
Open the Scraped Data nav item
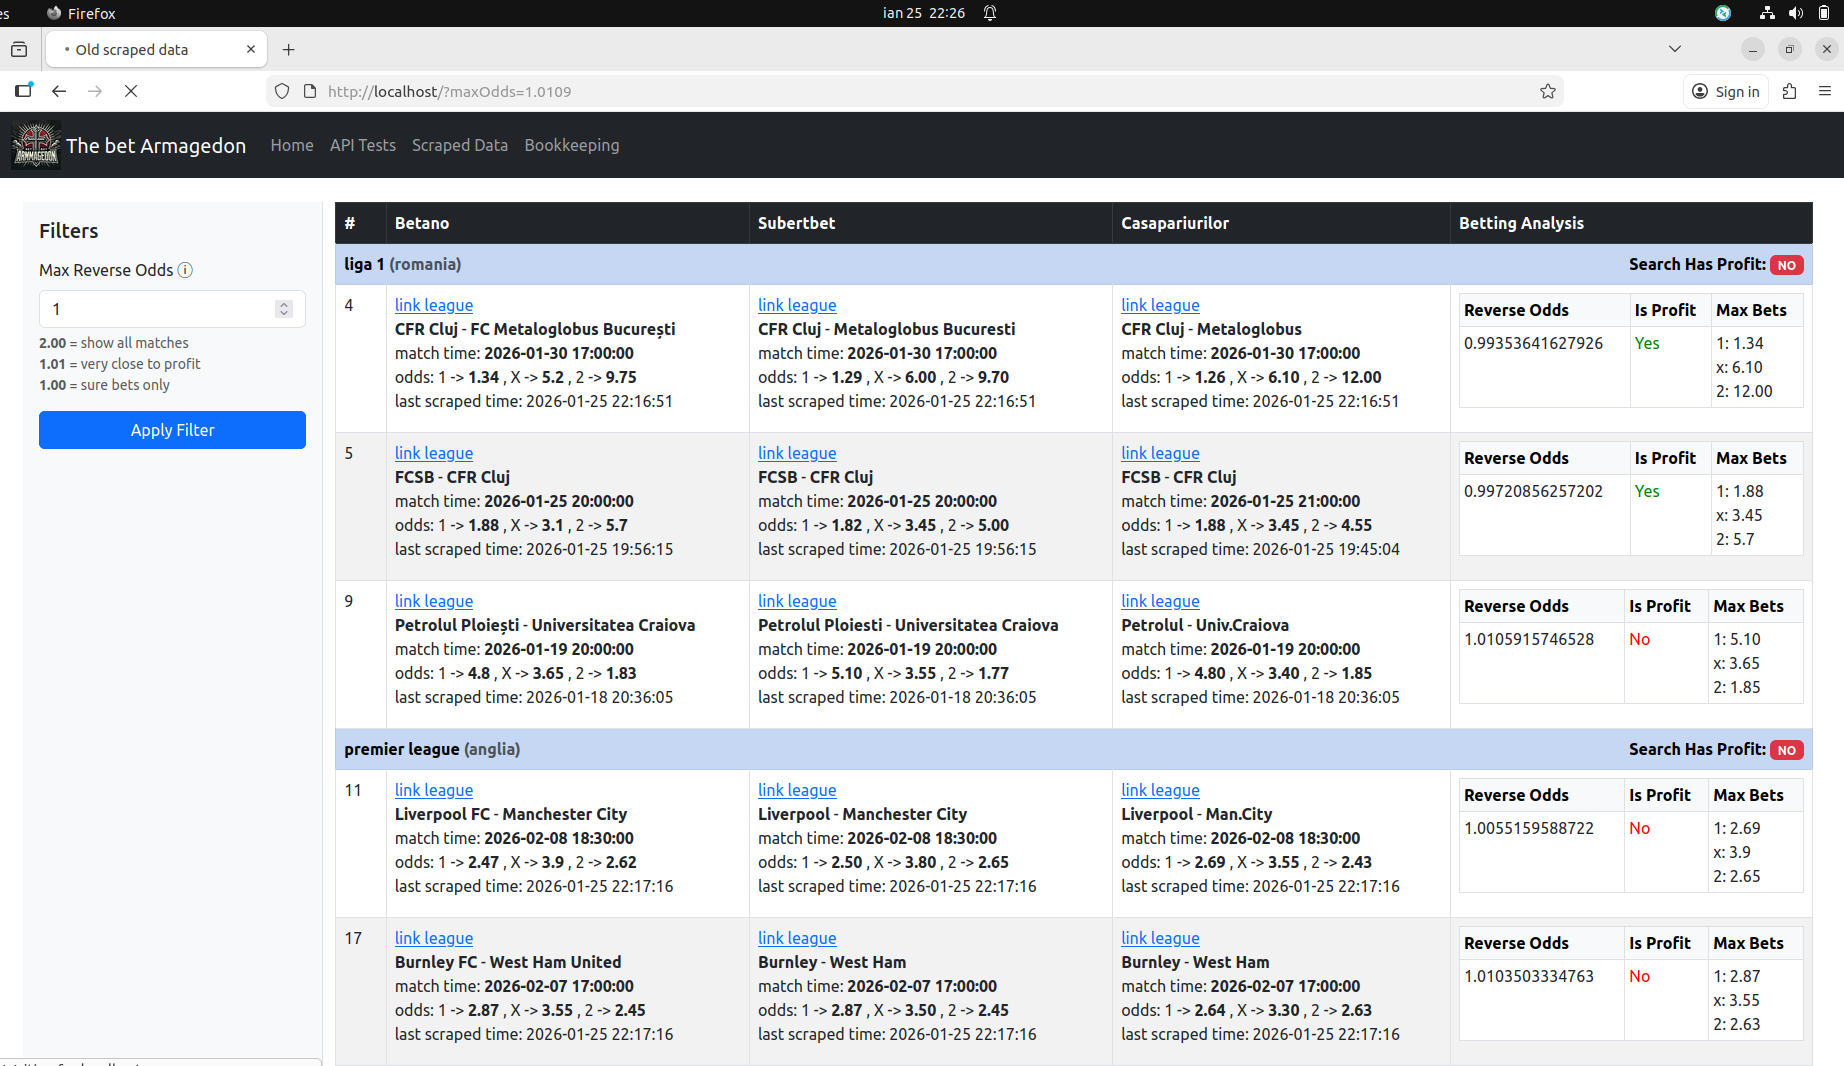pos(459,145)
